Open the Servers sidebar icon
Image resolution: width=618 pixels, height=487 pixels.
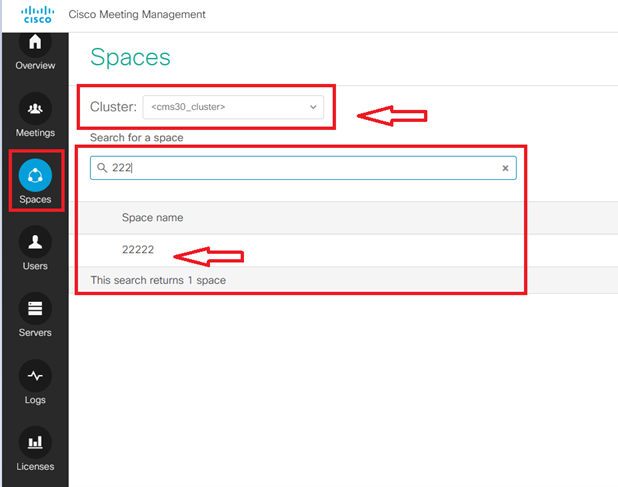(35, 309)
